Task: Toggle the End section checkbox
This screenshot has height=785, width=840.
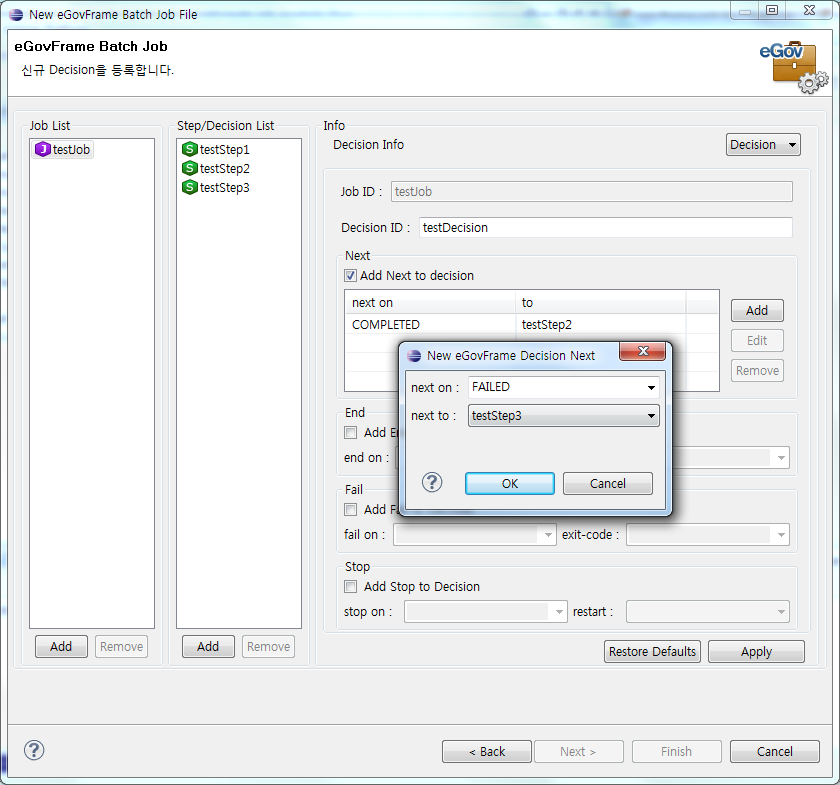Action: click(350, 432)
